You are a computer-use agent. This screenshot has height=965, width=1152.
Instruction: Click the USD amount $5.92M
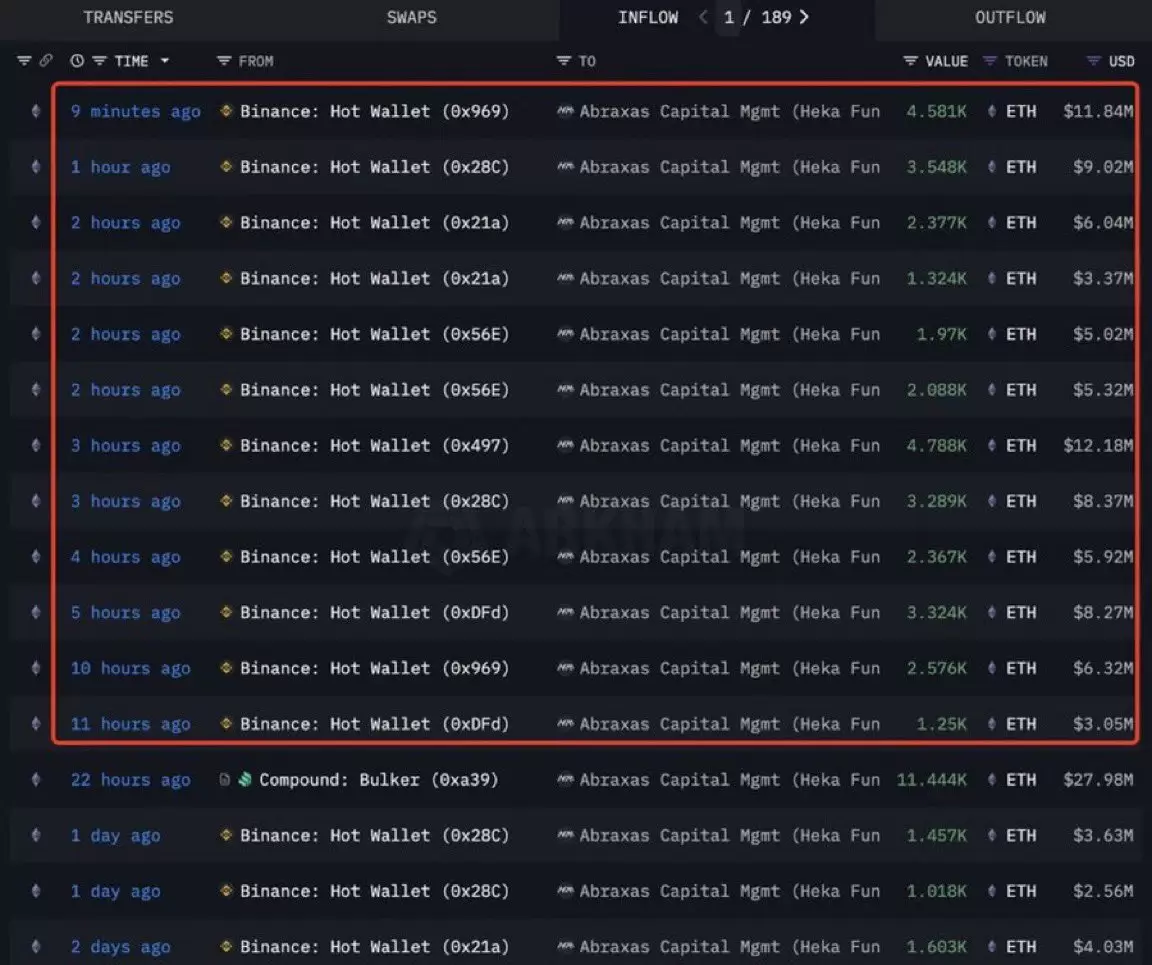click(x=1103, y=557)
